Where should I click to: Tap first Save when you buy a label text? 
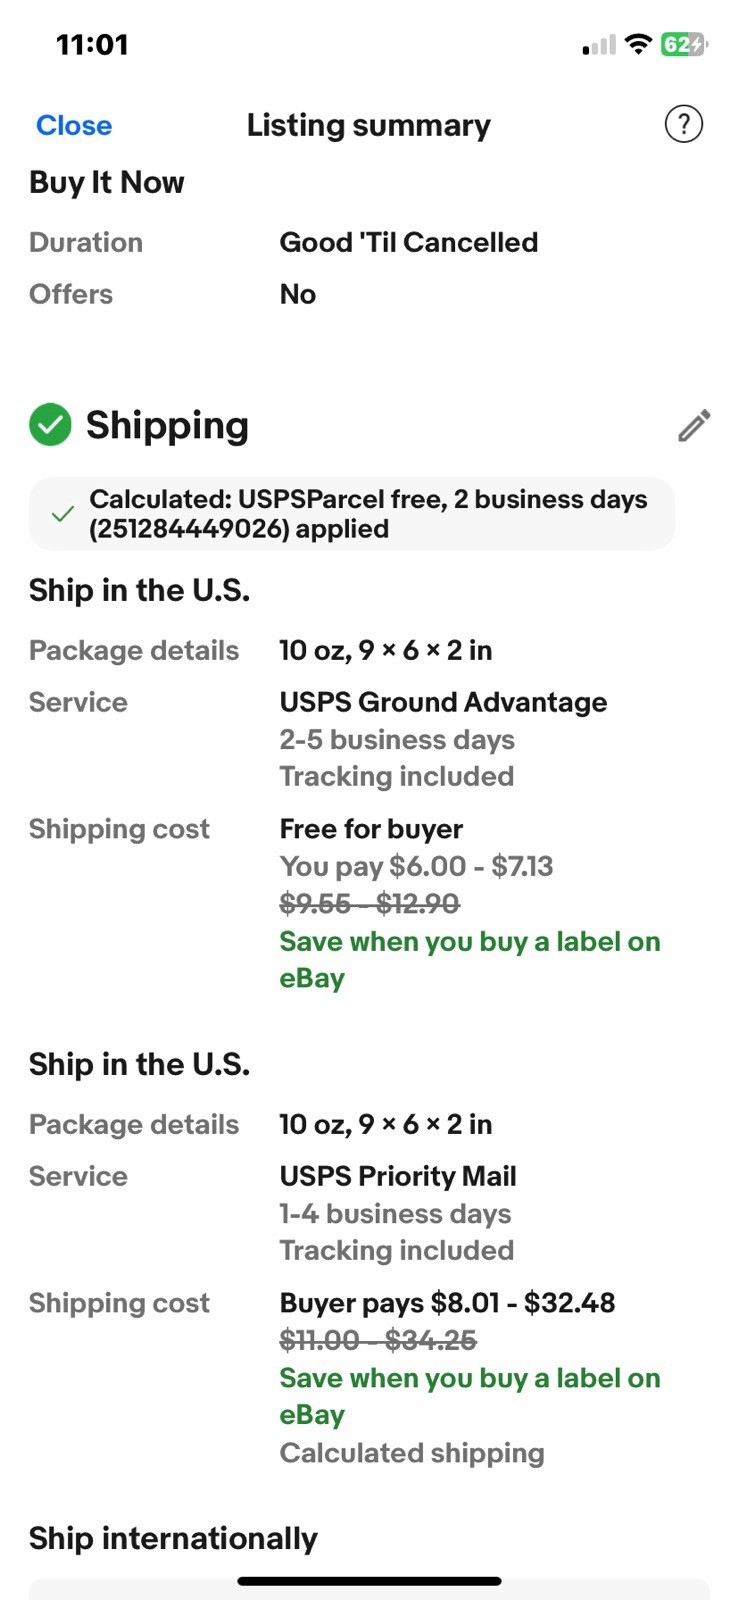(470, 960)
